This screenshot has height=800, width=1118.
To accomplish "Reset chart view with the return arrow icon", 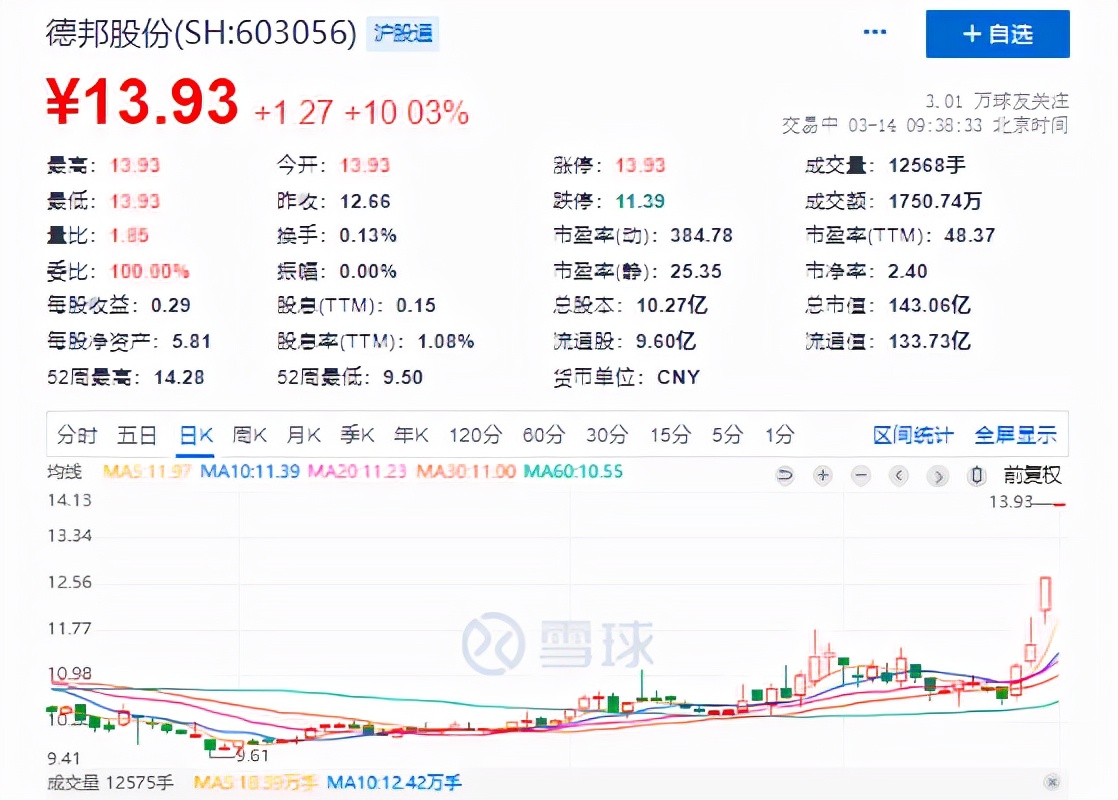I will [x=785, y=475].
